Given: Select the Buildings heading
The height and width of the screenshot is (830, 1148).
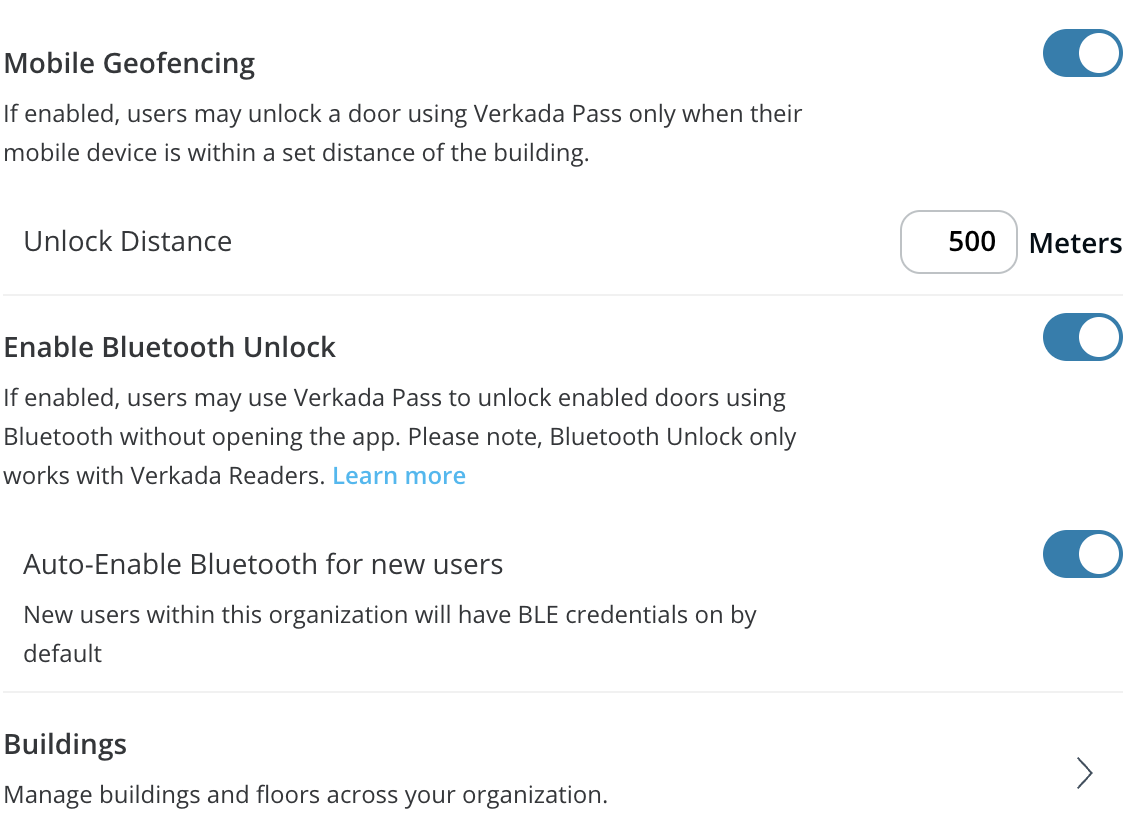Looking at the screenshot, I should click(66, 744).
